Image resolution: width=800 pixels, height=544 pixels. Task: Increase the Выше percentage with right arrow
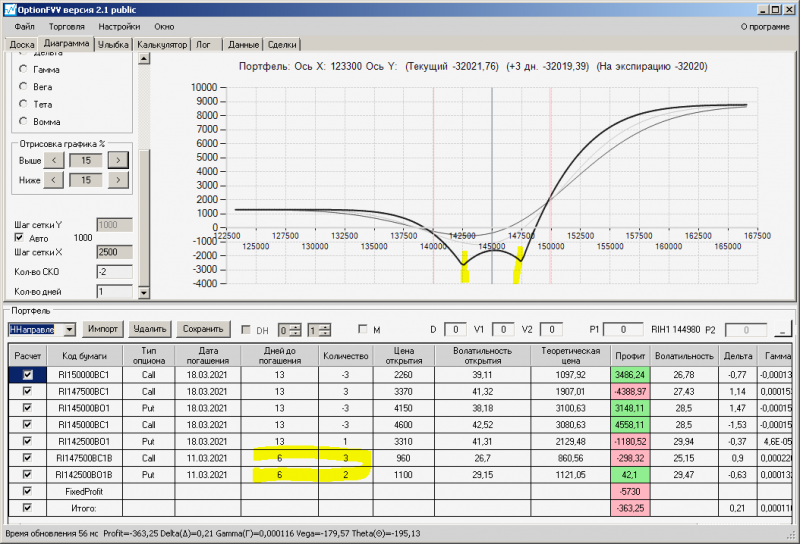click(118, 159)
